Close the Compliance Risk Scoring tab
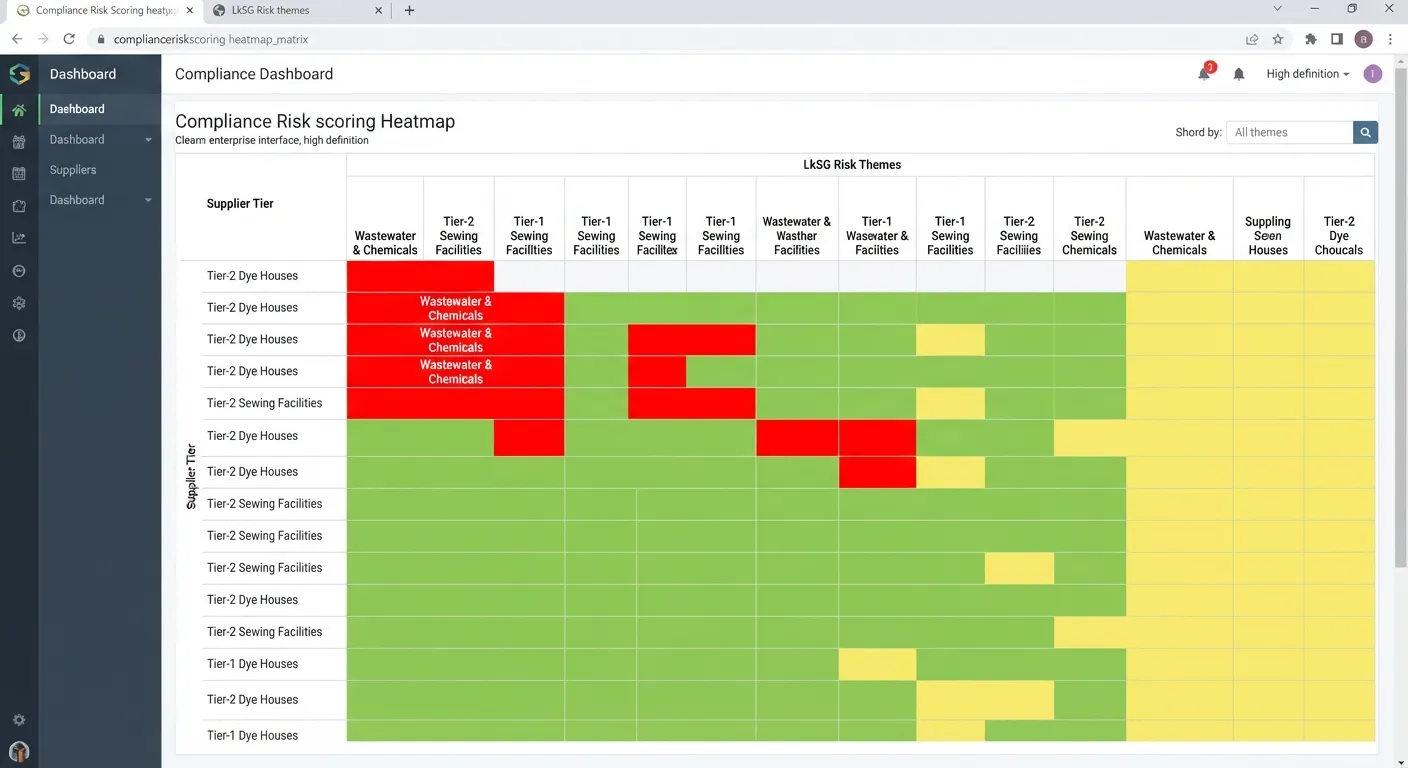Screen dimensions: 1408x768 tap(190, 10)
